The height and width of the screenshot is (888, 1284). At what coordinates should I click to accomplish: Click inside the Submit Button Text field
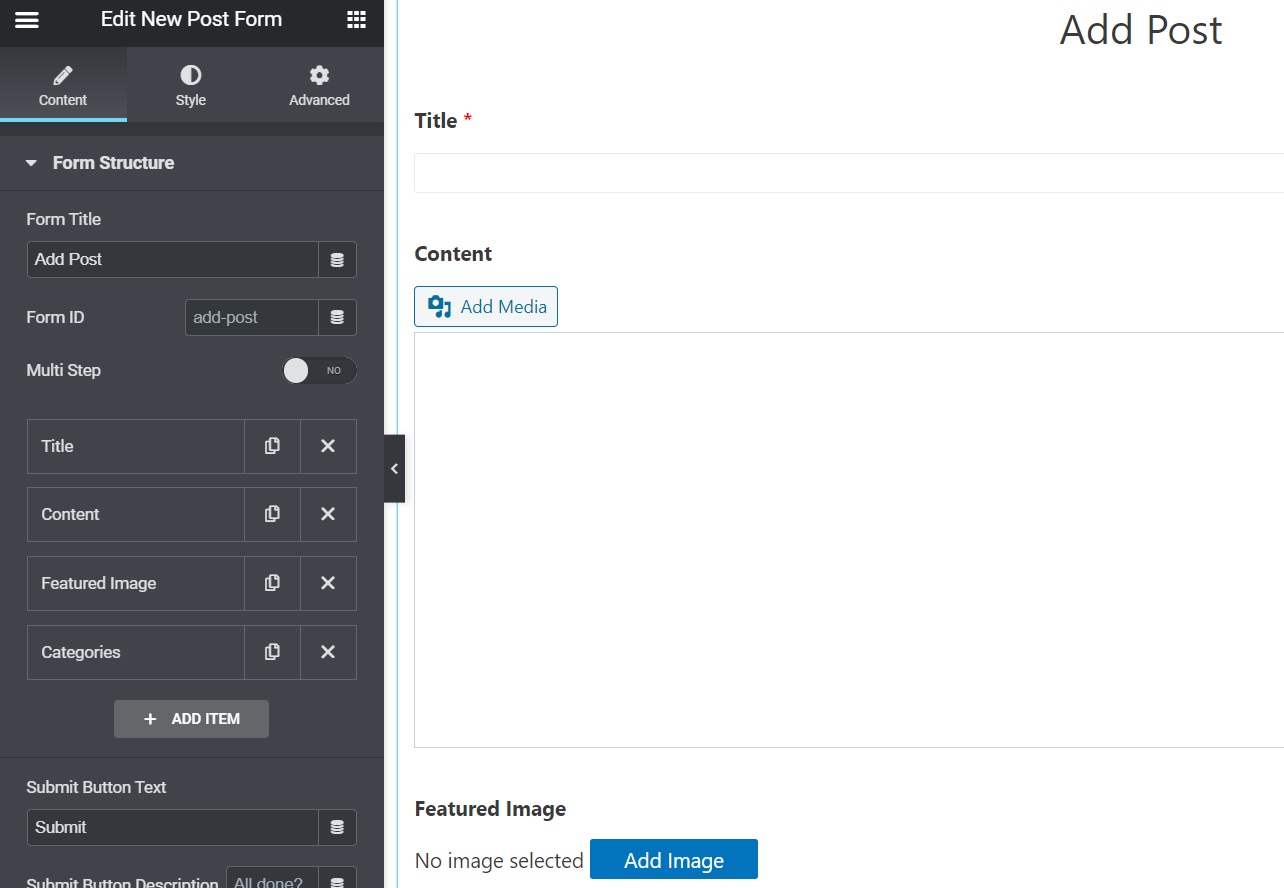click(170, 827)
